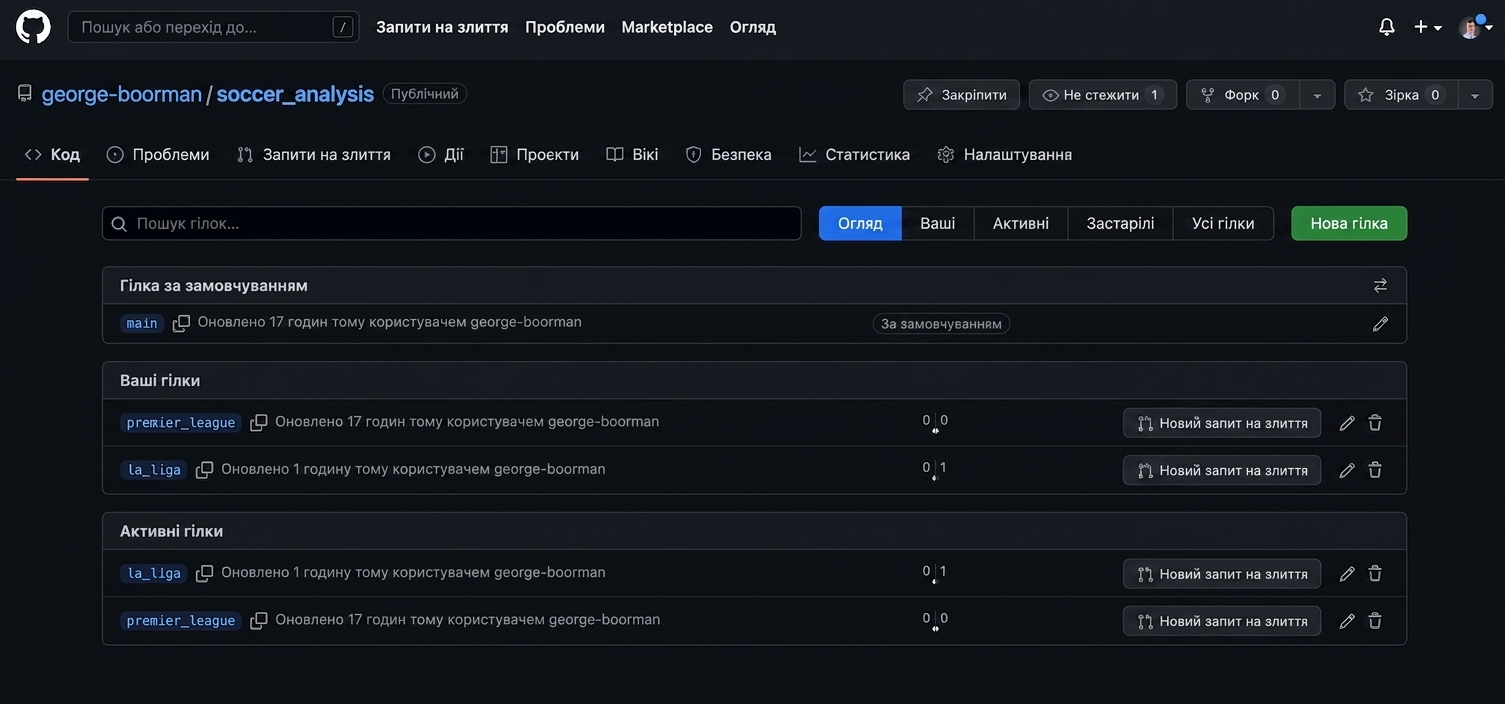Open the user avatar menu
Viewport: 1505px width, 704px height.
pyautogui.click(x=1475, y=27)
